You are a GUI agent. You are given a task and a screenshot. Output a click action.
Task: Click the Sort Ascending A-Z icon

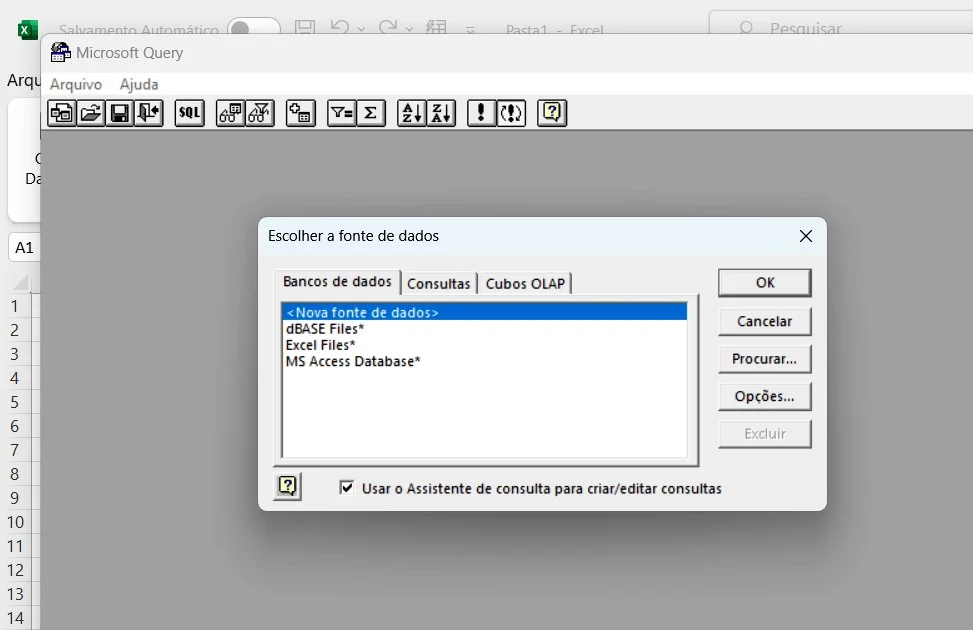click(411, 113)
